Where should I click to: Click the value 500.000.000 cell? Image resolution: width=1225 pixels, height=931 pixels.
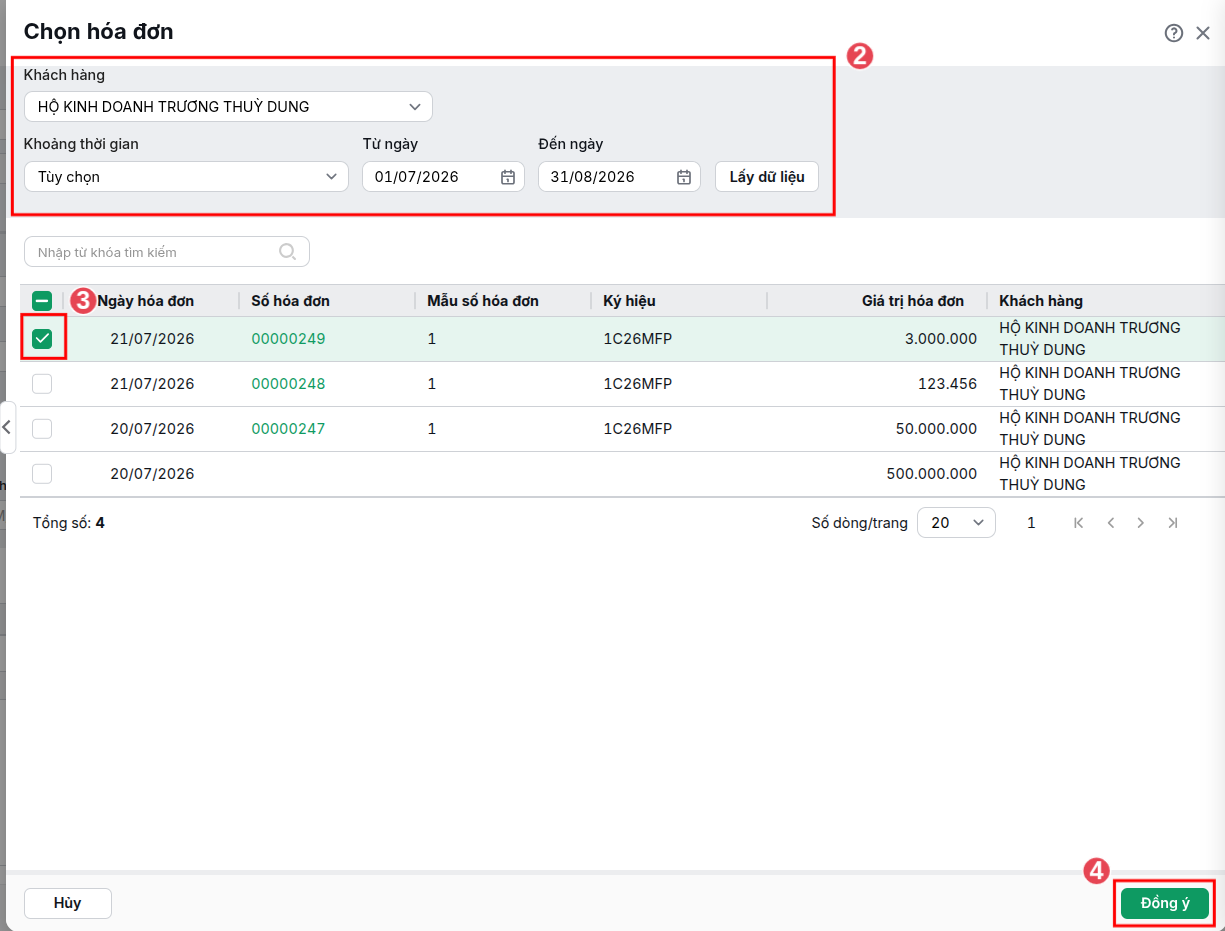[932, 474]
